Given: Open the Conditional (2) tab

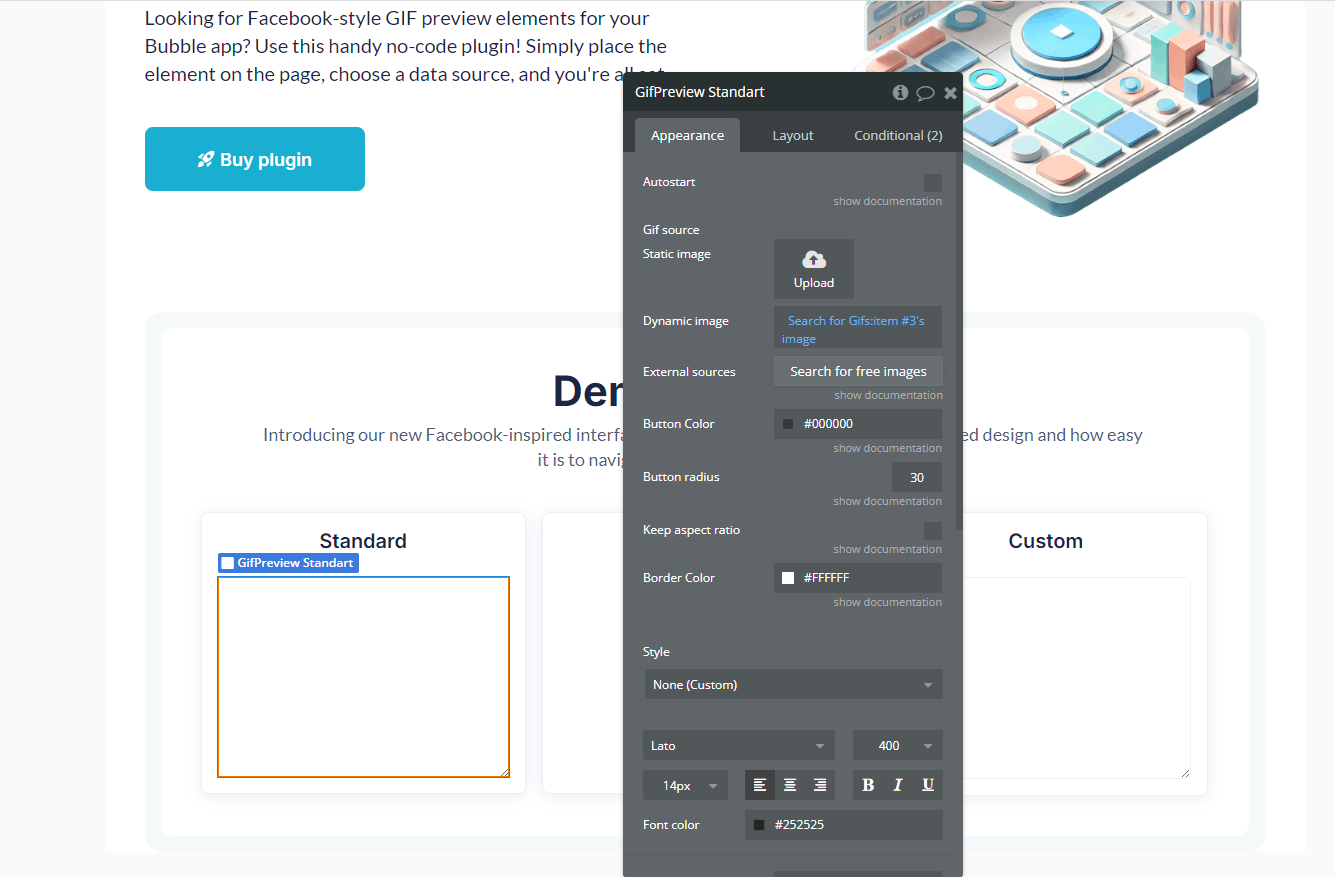Looking at the screenshot, I should click(897, 134).
